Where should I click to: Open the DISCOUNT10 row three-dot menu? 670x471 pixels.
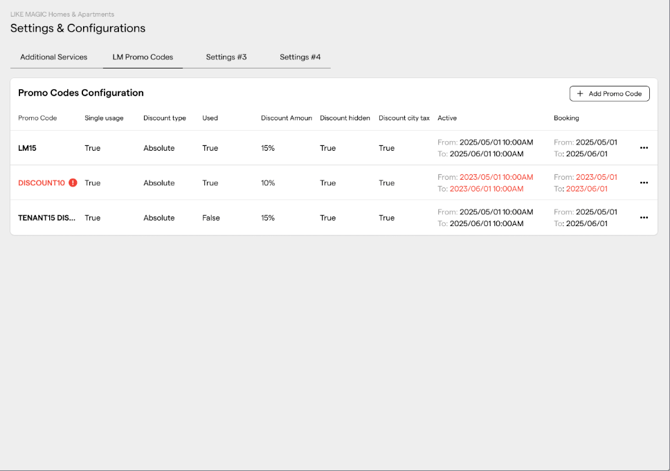coord(643,183)
